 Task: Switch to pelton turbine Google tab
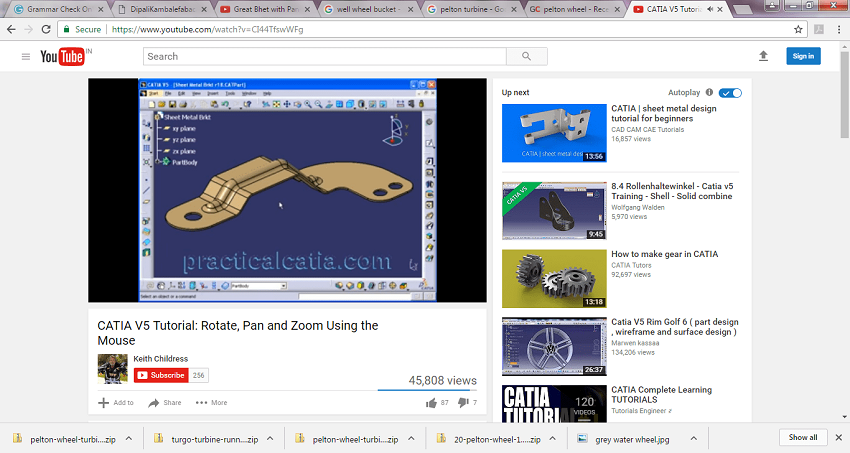[471, 9]
